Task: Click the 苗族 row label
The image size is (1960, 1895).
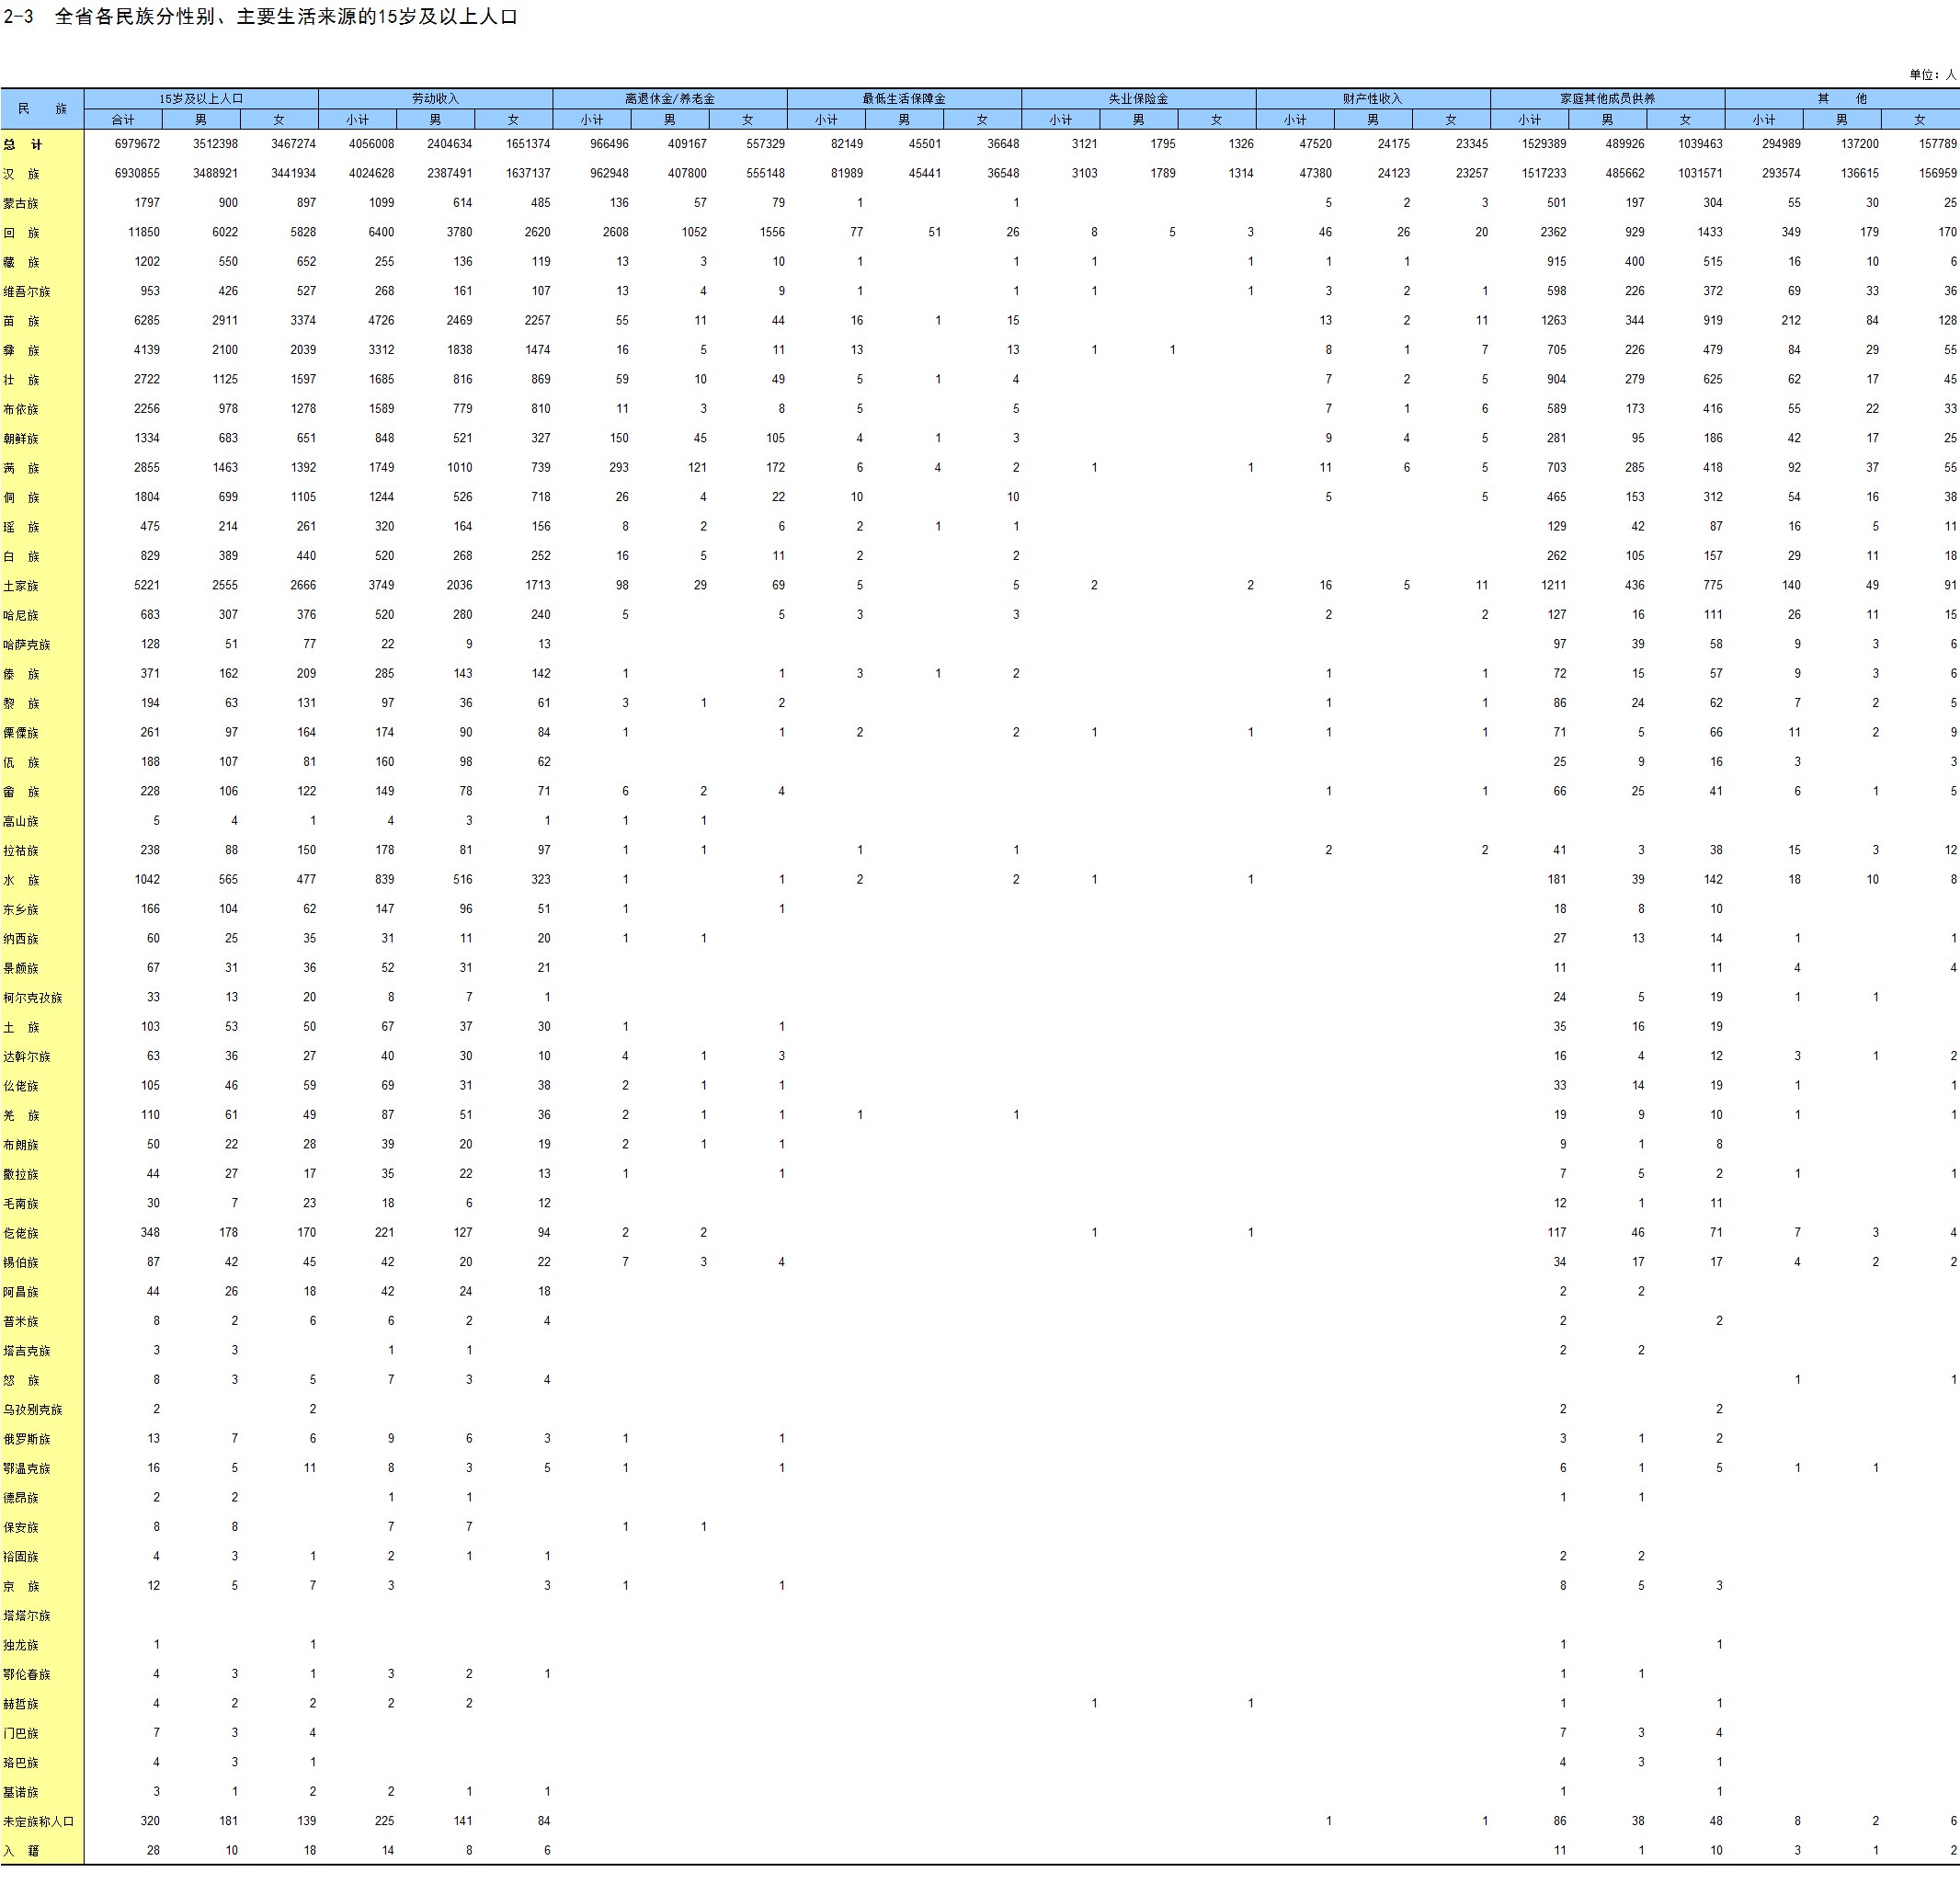Action: 21,321
